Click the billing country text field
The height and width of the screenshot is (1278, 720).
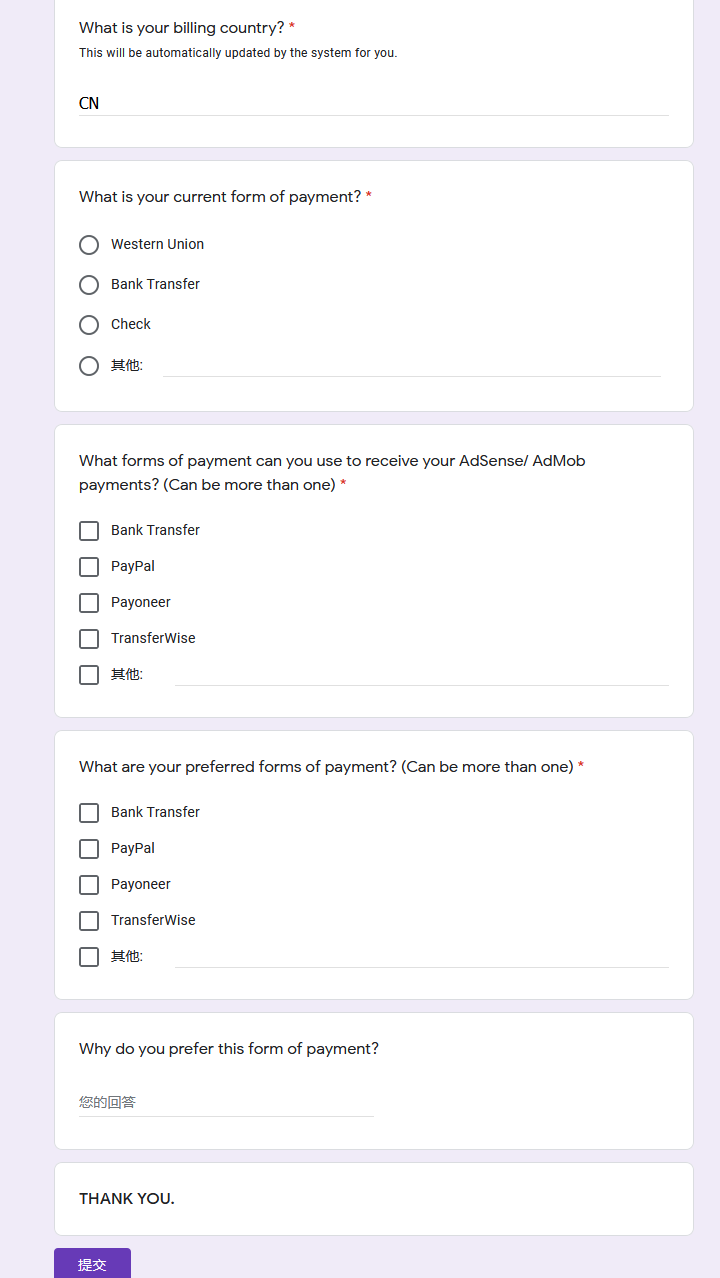tap(373, 103)
